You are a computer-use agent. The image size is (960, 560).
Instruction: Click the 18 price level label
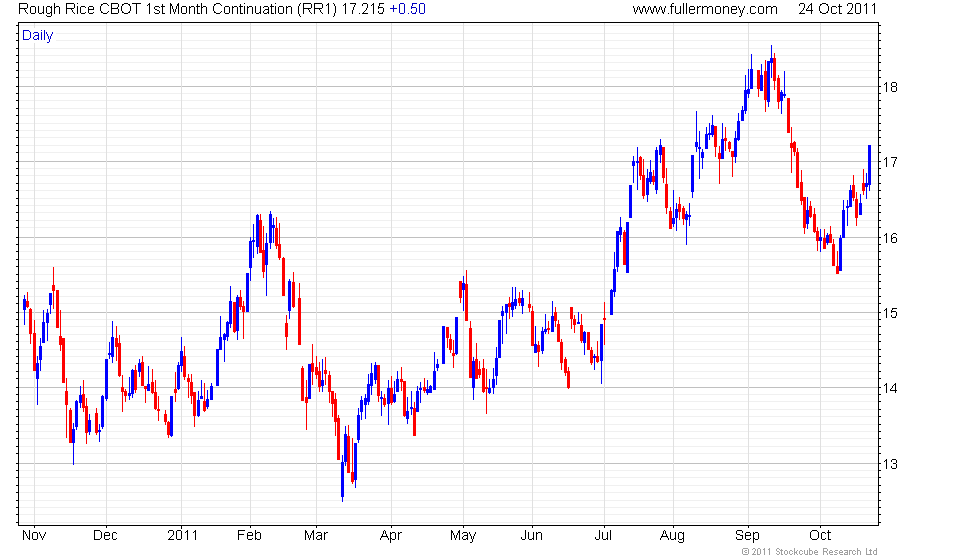[x=890, y=87]
